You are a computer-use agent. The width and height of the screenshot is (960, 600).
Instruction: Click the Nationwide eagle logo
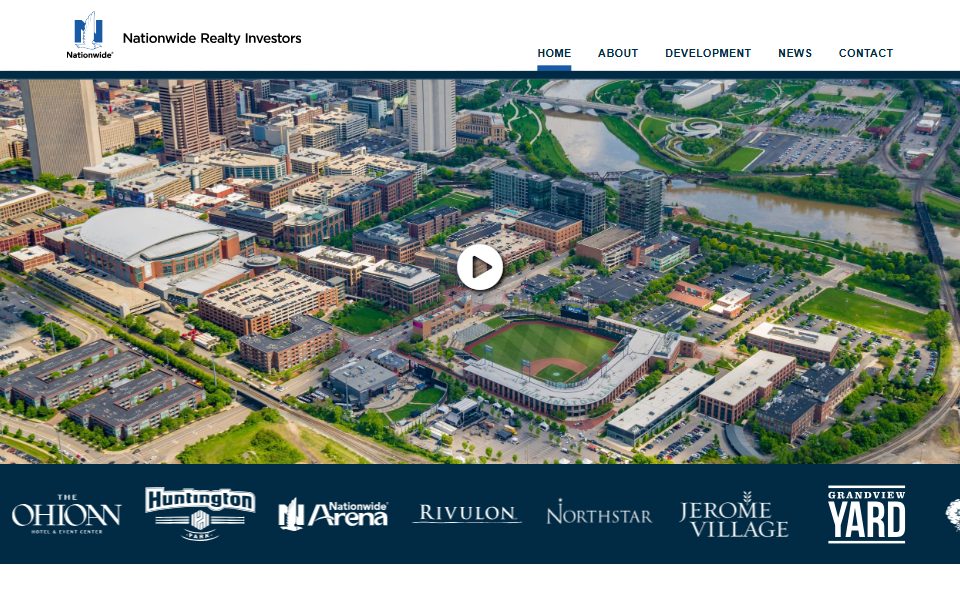pos(89,35)
